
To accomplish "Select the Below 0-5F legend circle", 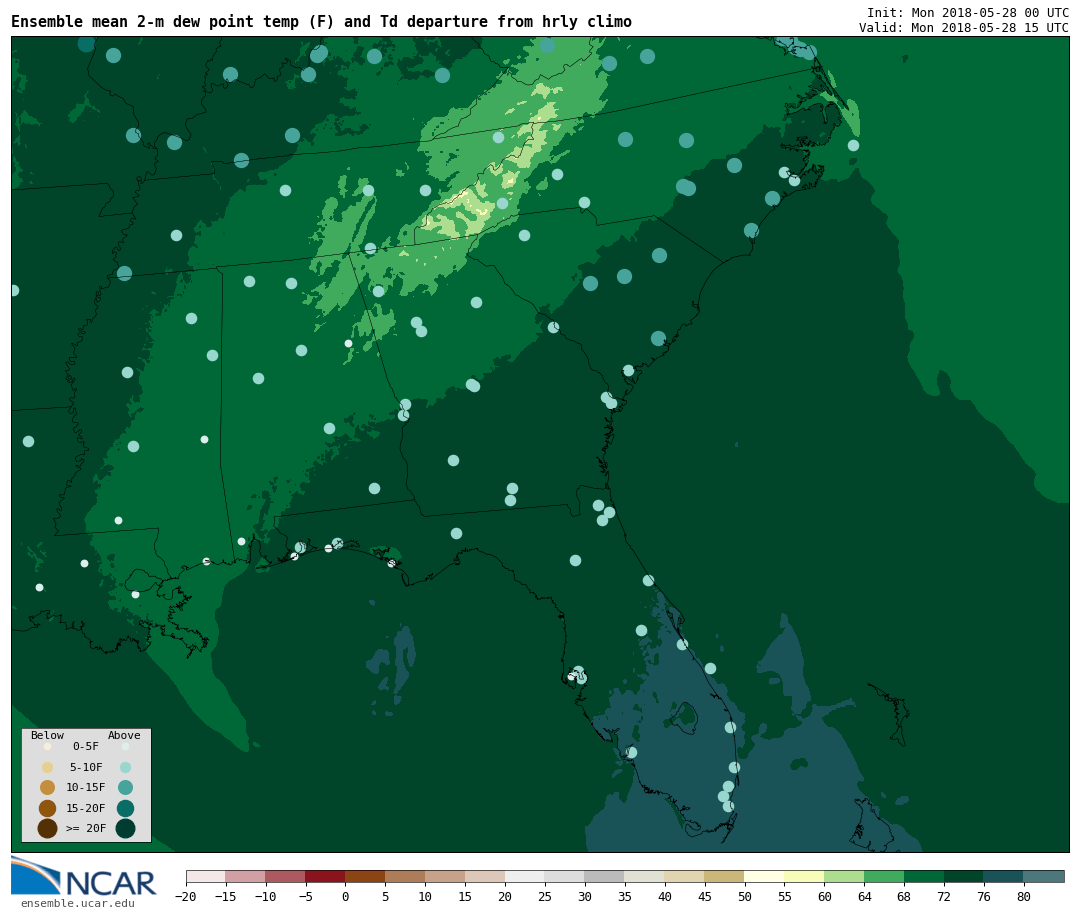I will click(x=48, y=746).
